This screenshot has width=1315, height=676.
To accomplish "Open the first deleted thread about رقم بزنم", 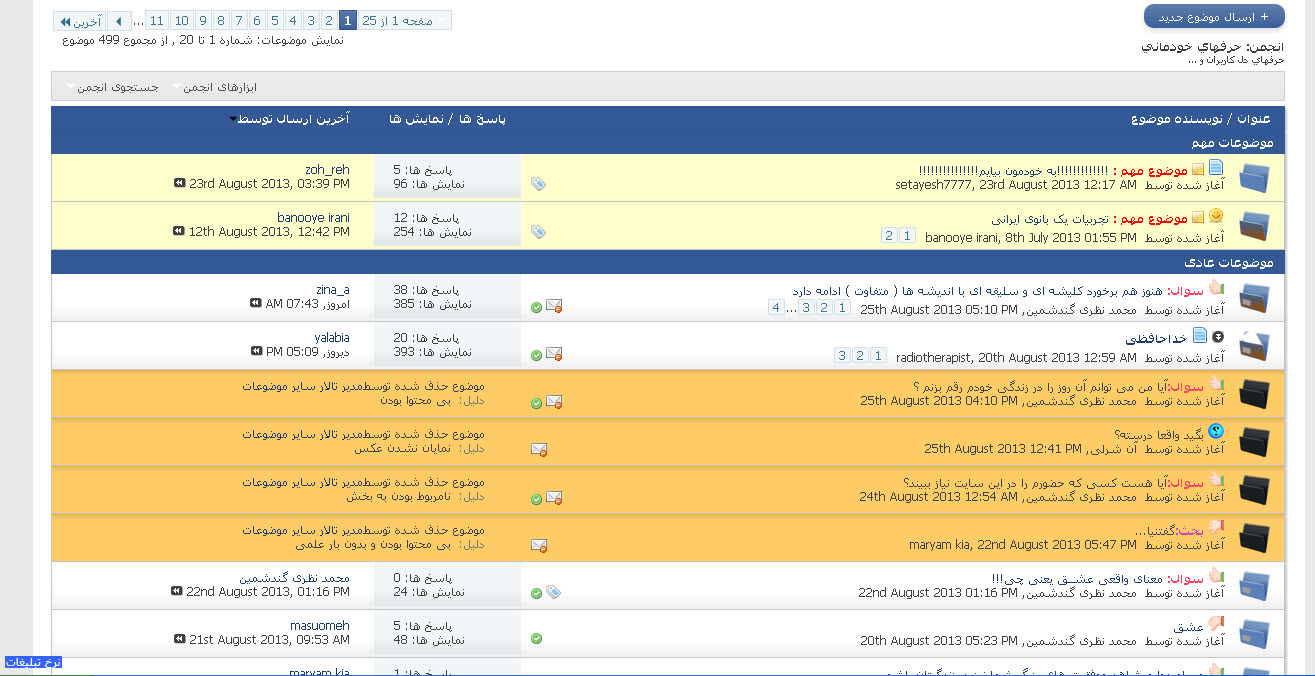I will [1040, 386].
